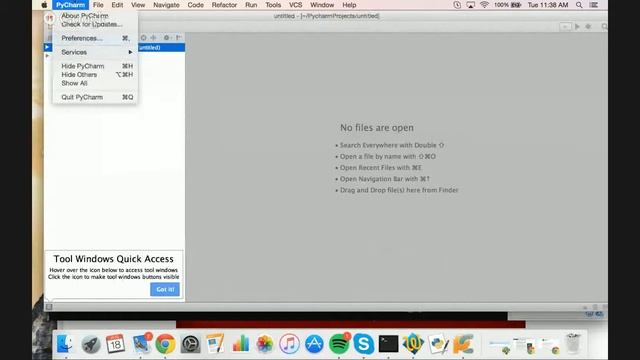The width and height of the screenshot is (640, 360).
Task: Open System Preferences from the dock
Action: 190,344
